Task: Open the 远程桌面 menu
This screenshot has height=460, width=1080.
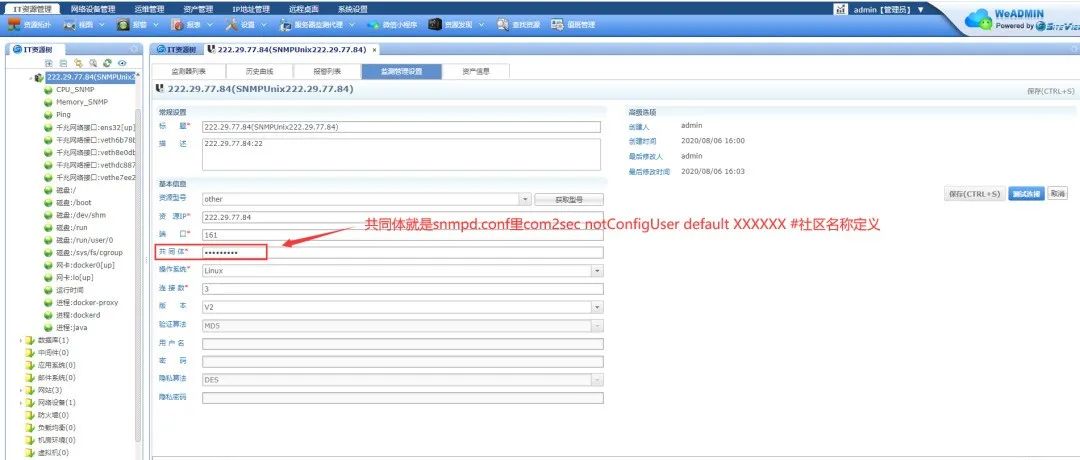Action: coord(304,10)
